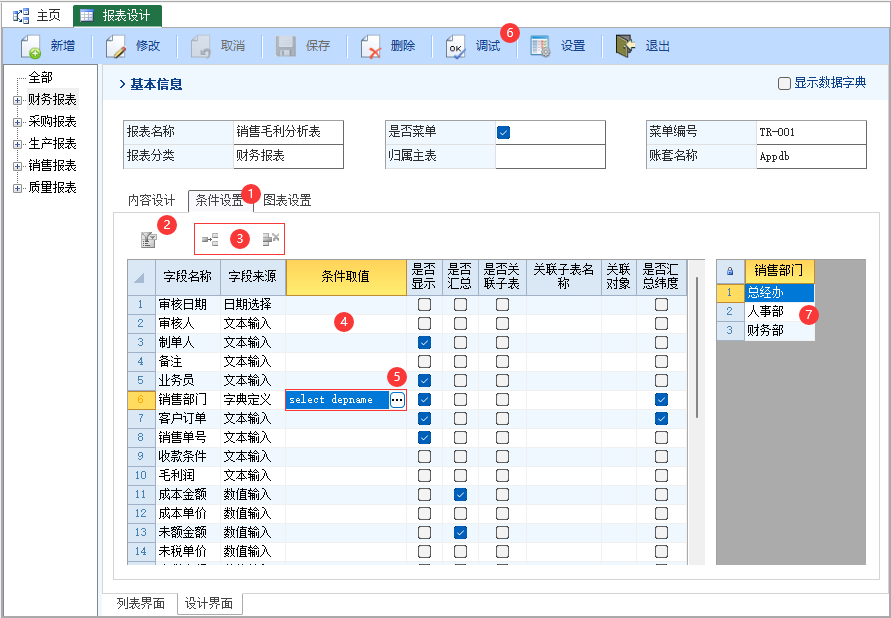Expand the 采购报表 tree node
The image size is (891, 618).
coord(18,122)
